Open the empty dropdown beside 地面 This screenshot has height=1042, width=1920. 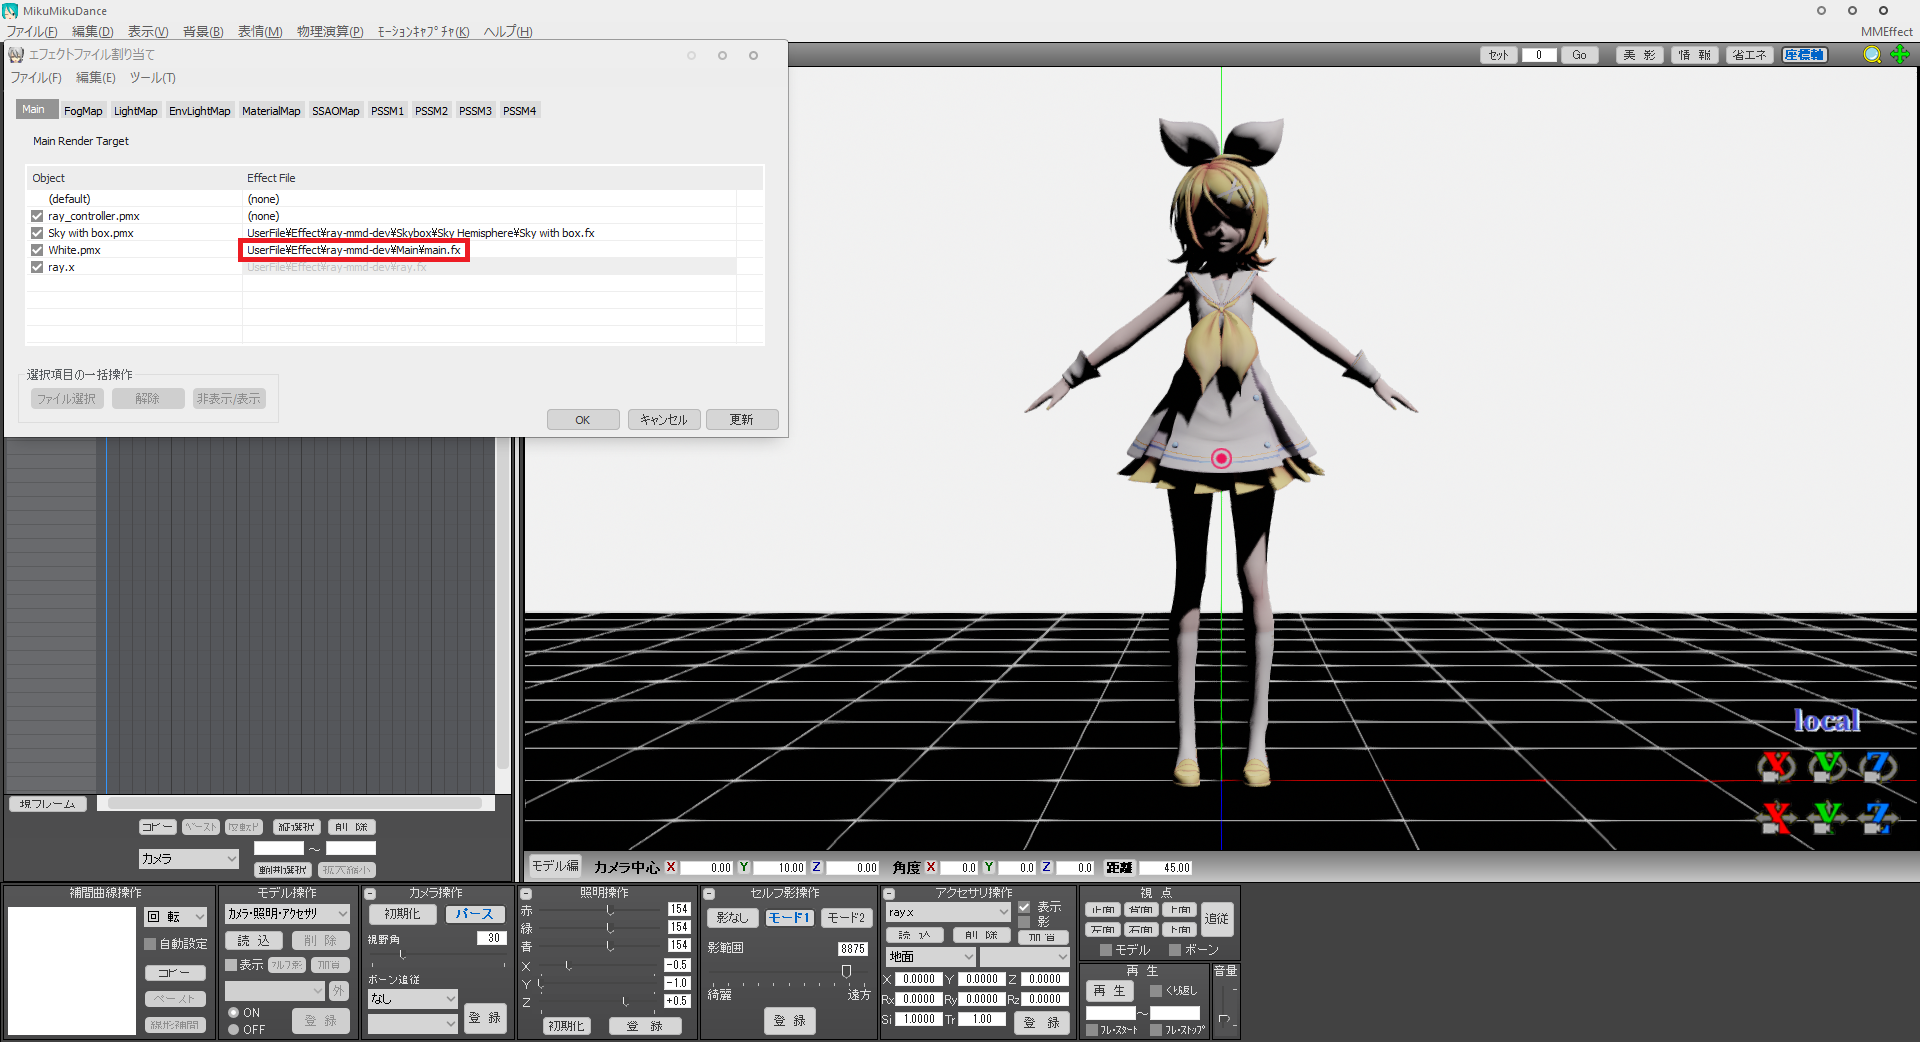pyautogui.click(x=1025, y=957)
